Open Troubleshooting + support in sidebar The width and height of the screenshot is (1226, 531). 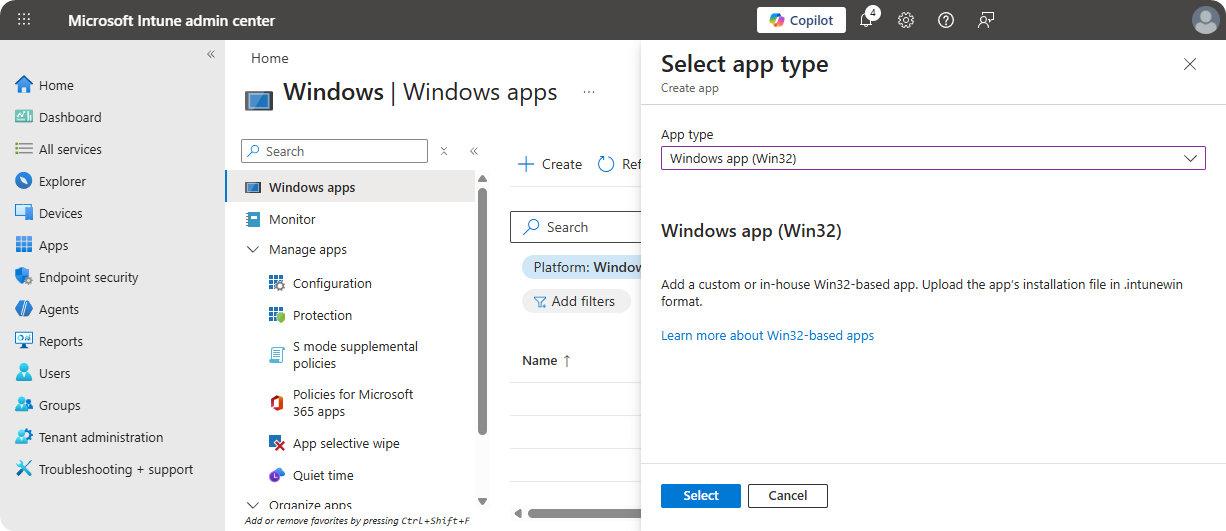coord(115,469)
